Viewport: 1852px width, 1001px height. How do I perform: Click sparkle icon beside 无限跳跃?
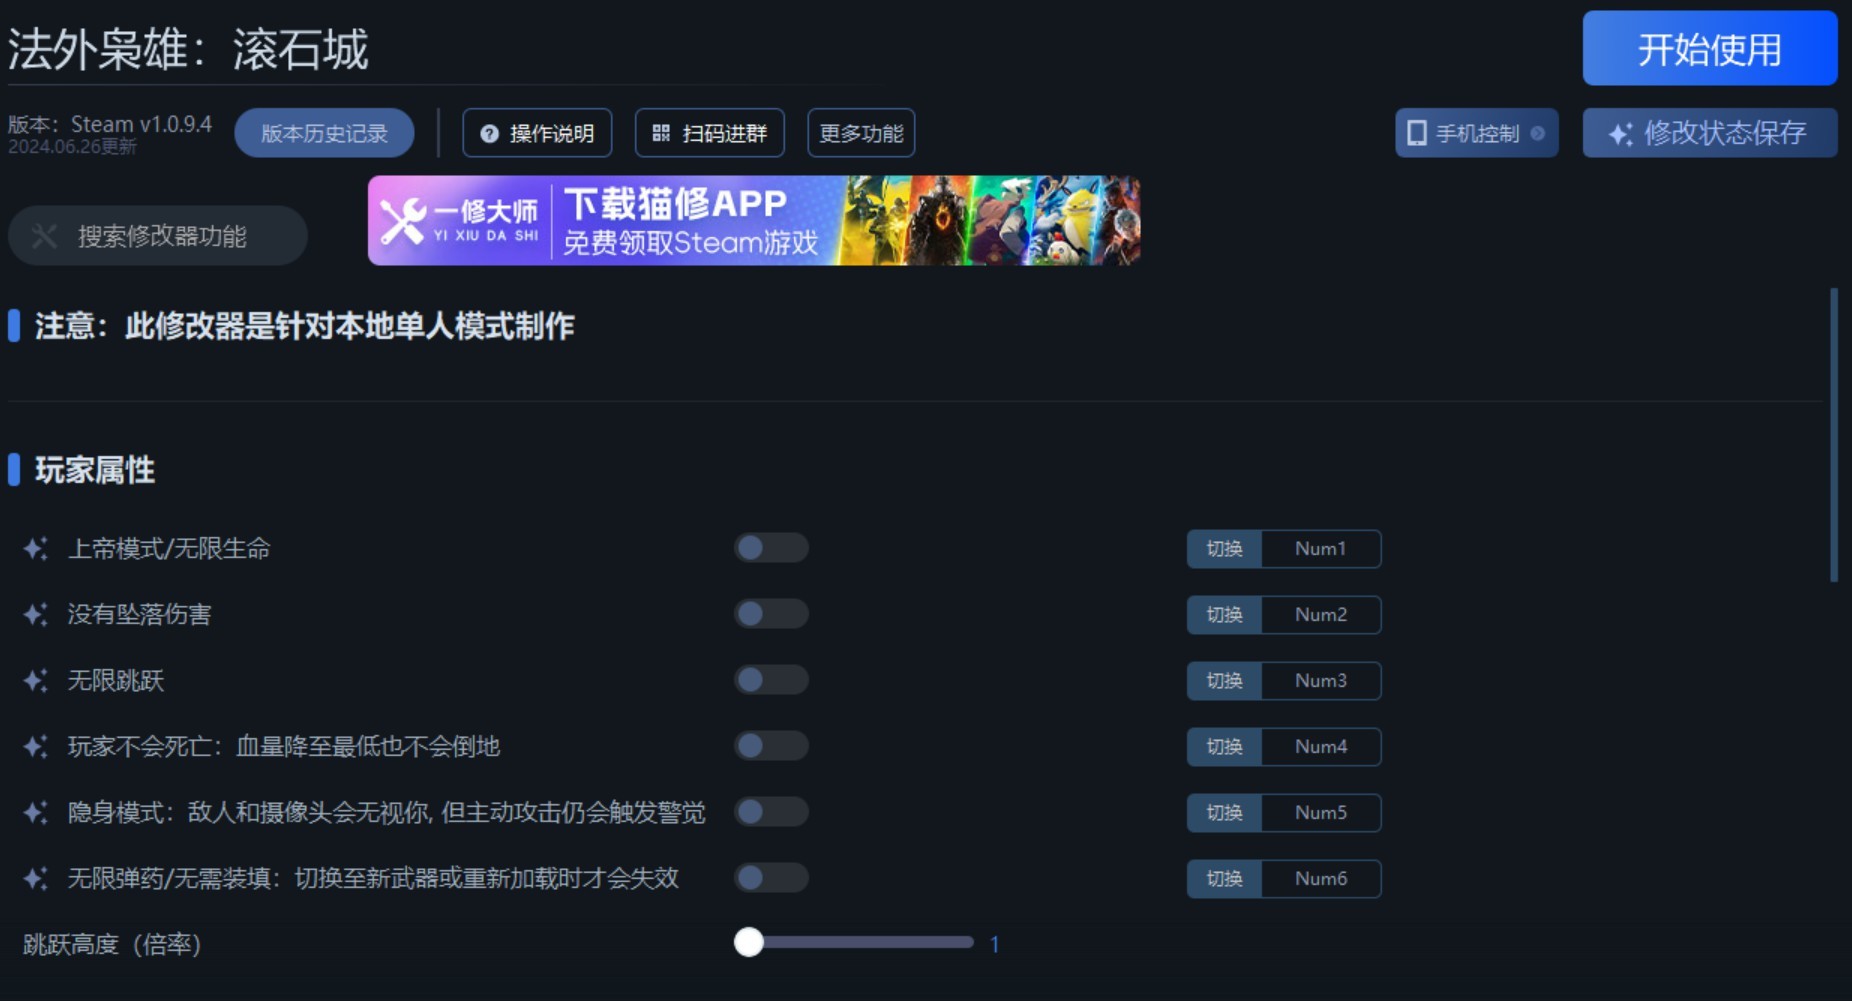point(35,681)
